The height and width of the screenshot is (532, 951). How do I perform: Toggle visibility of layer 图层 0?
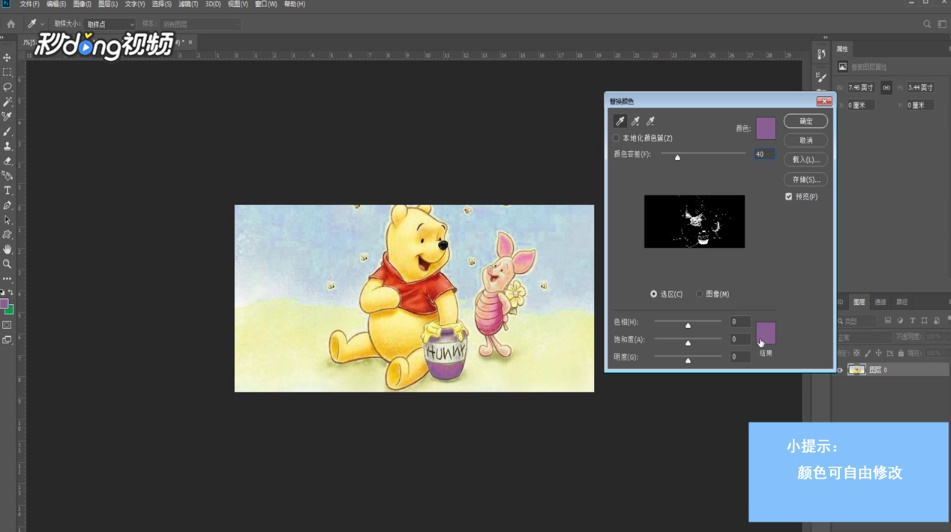coord(840,369)
